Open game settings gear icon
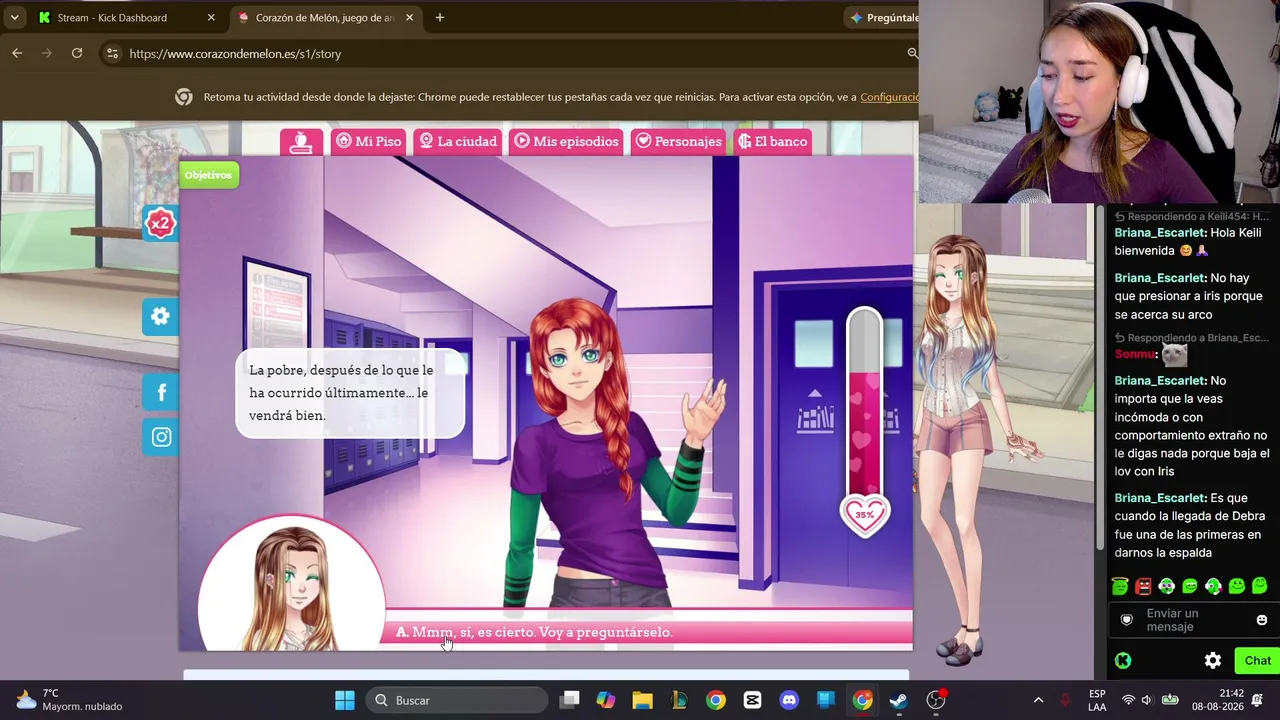1280x720 pixels. click(160, 317)
